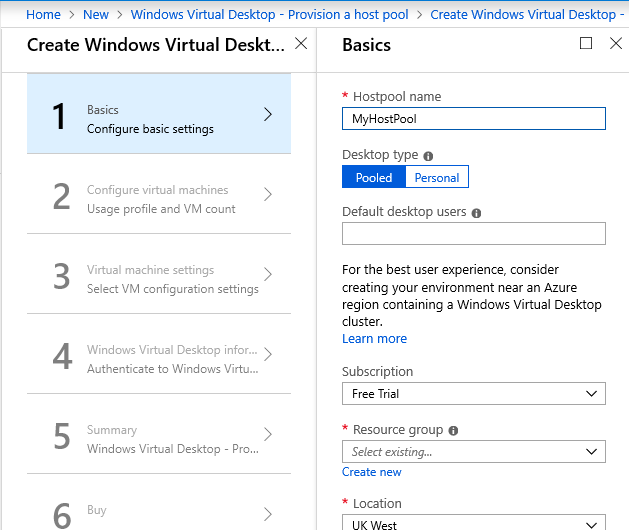Open the Subscription dropdown
Image resolution: width=629 pixels, height=530 pixels.
point(474,394)
